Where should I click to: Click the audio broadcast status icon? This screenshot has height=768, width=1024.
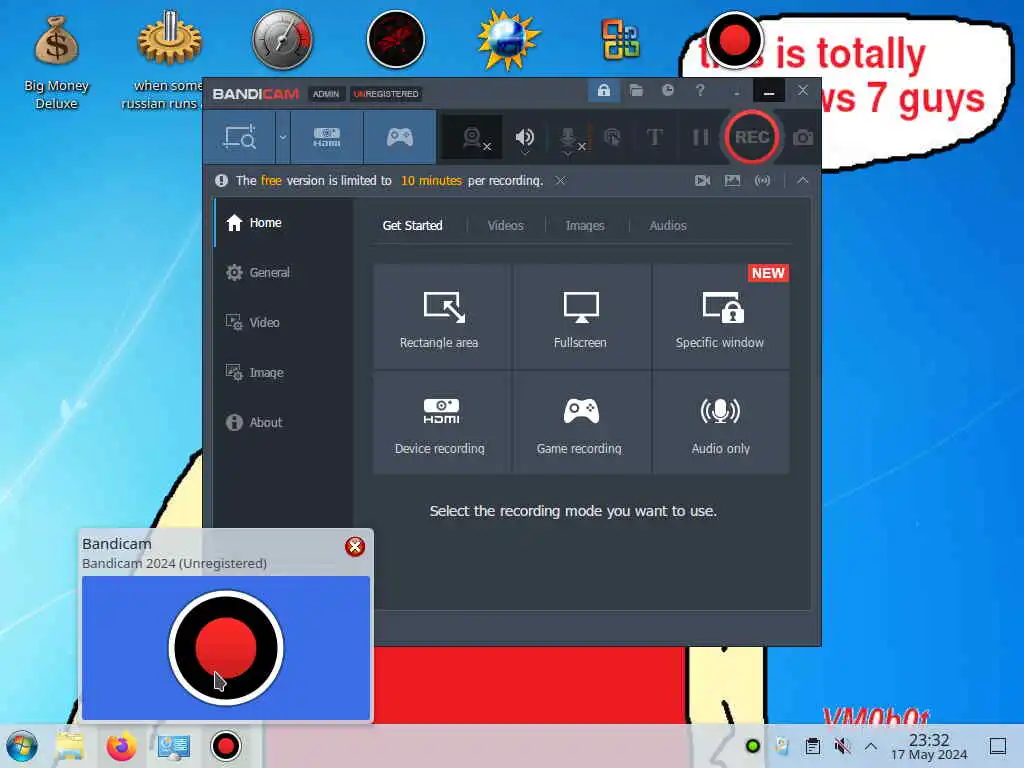tap(762, 181)
